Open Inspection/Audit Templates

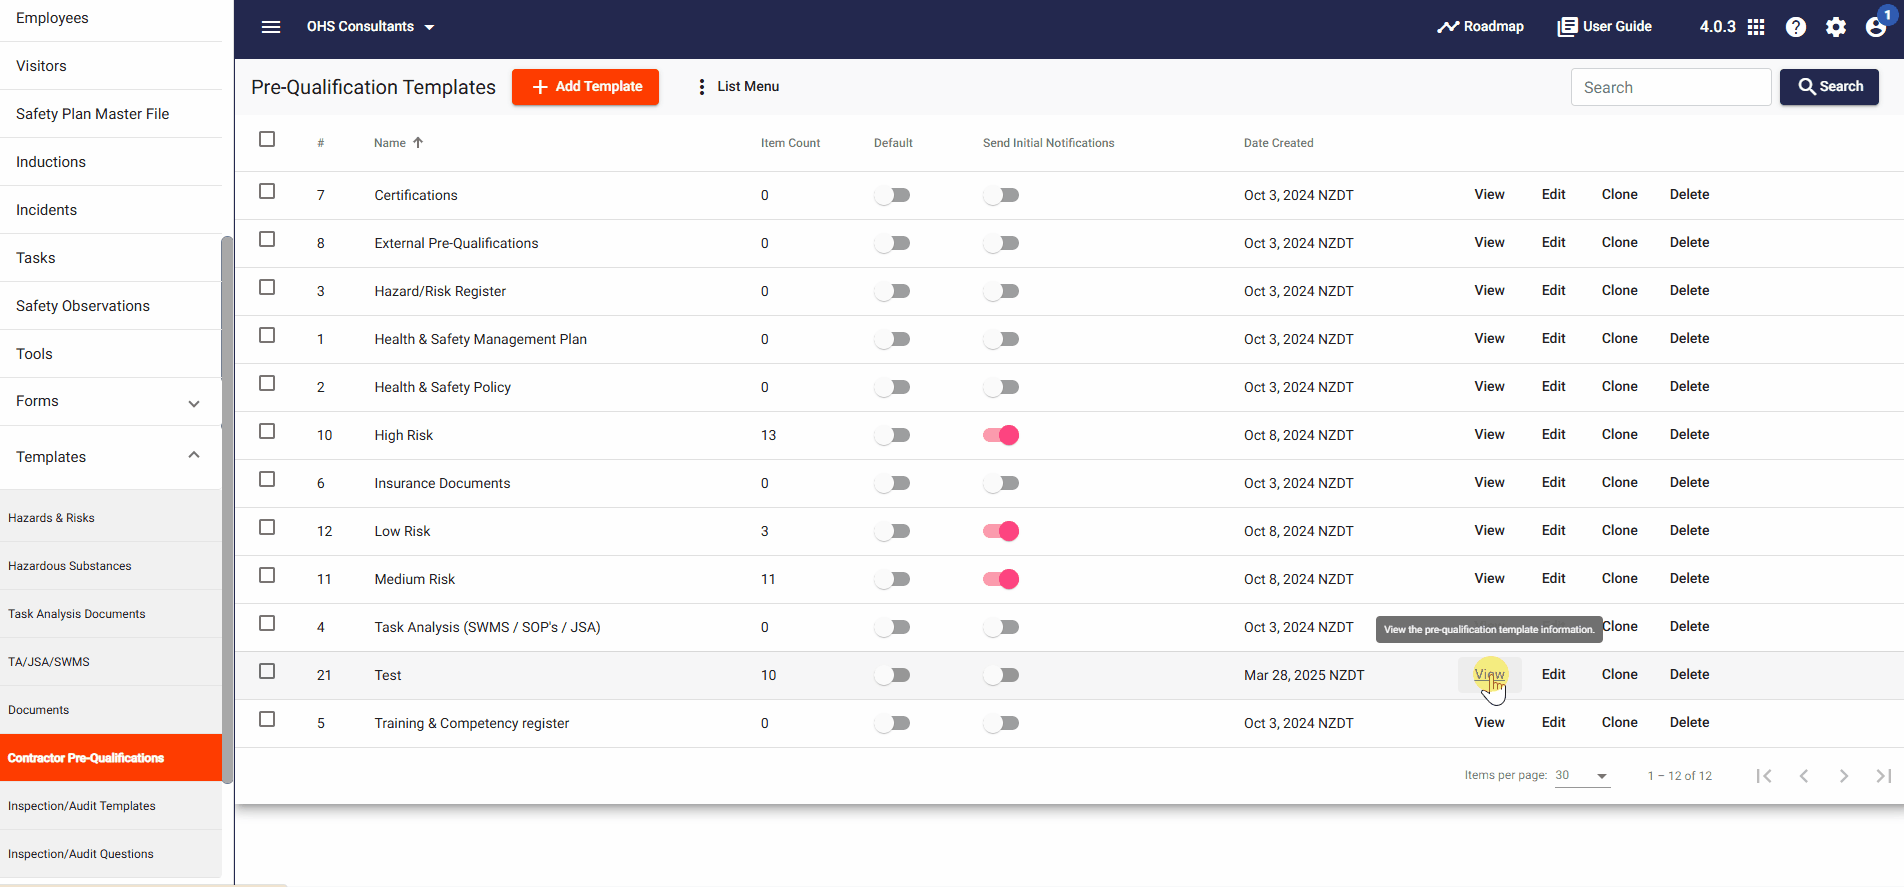tap(82, 806)
